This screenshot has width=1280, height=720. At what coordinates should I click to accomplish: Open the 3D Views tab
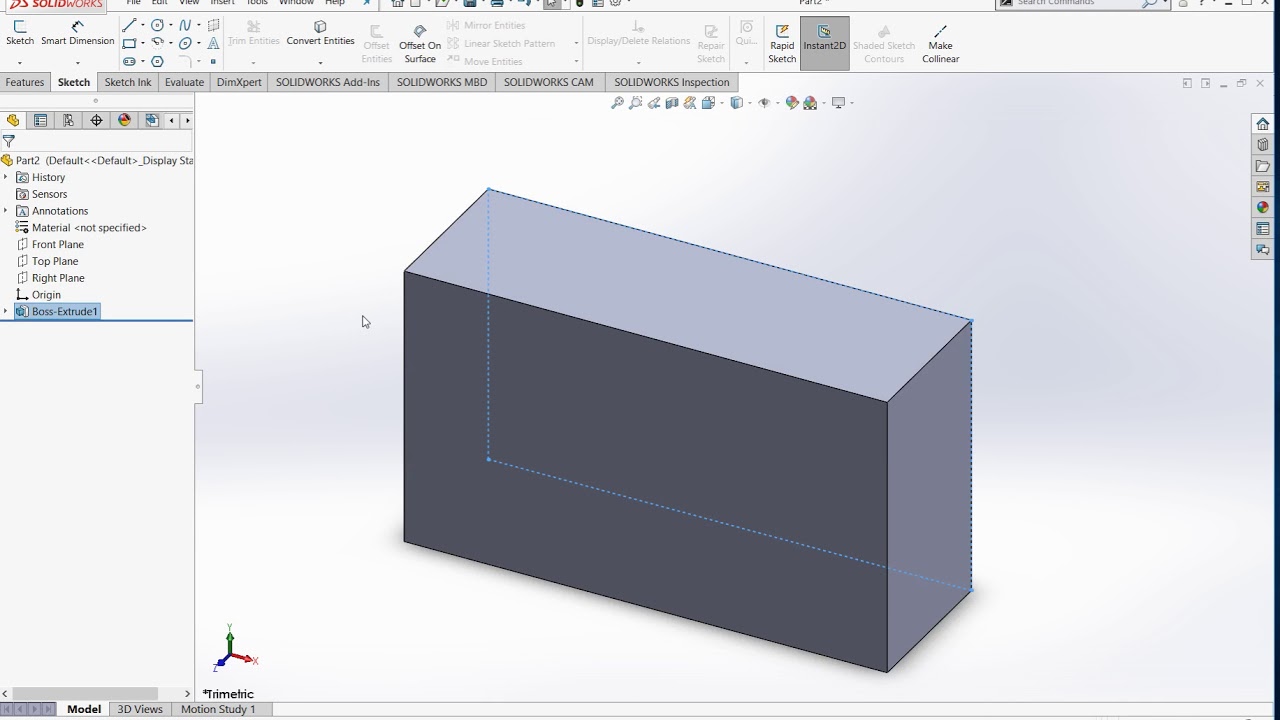(140, 709)
